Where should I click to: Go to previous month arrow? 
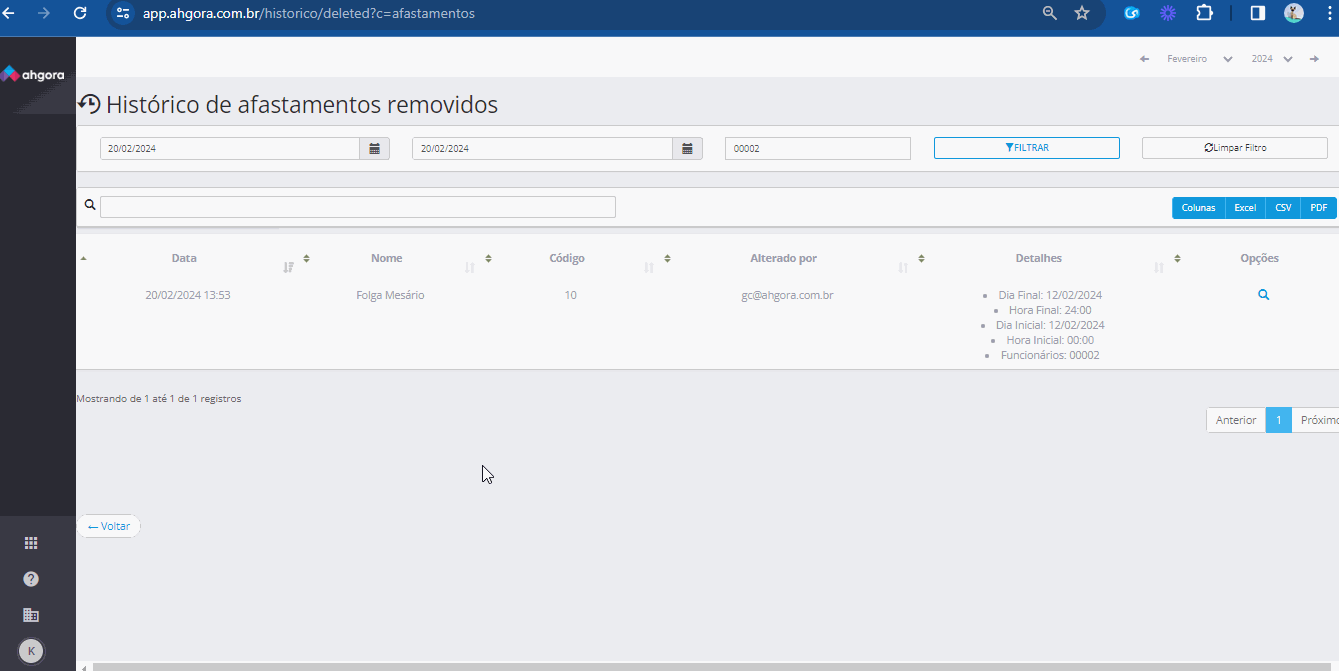click(1144, 59)
